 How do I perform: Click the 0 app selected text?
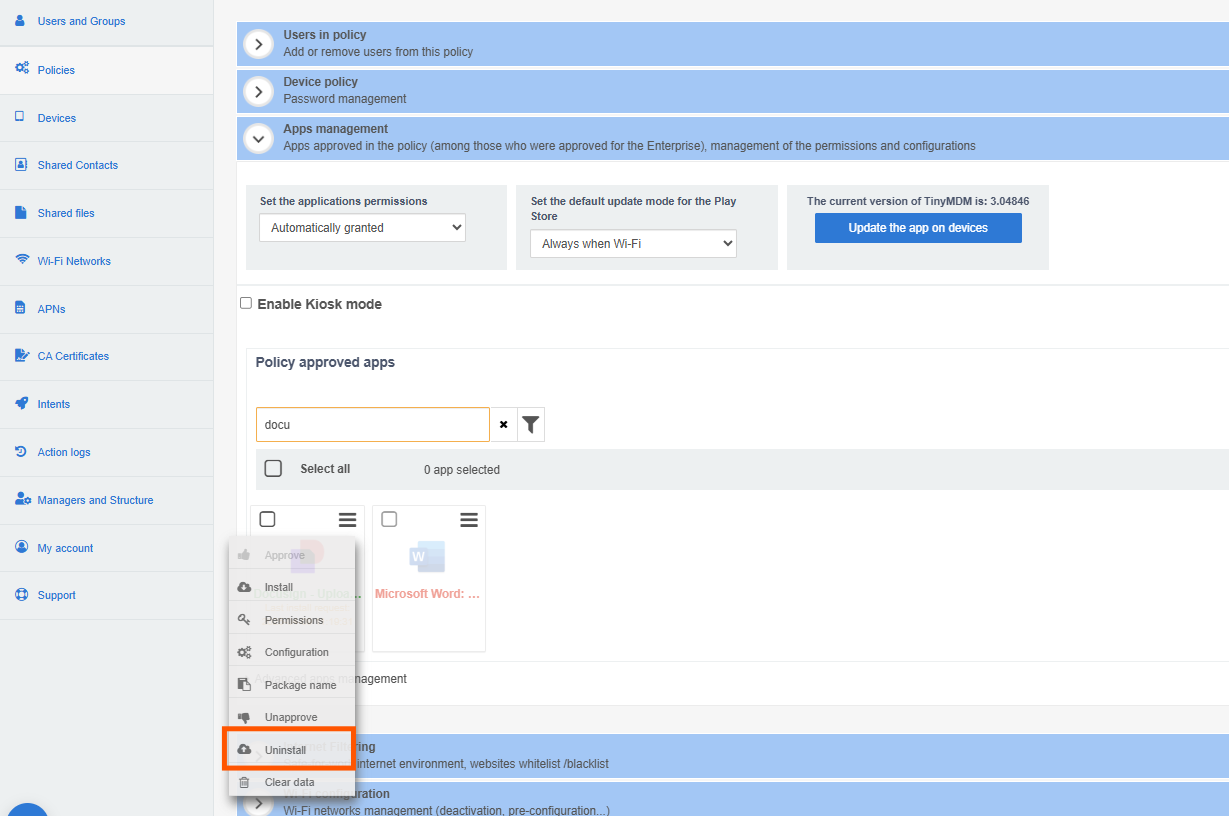[x=462, y=469]
